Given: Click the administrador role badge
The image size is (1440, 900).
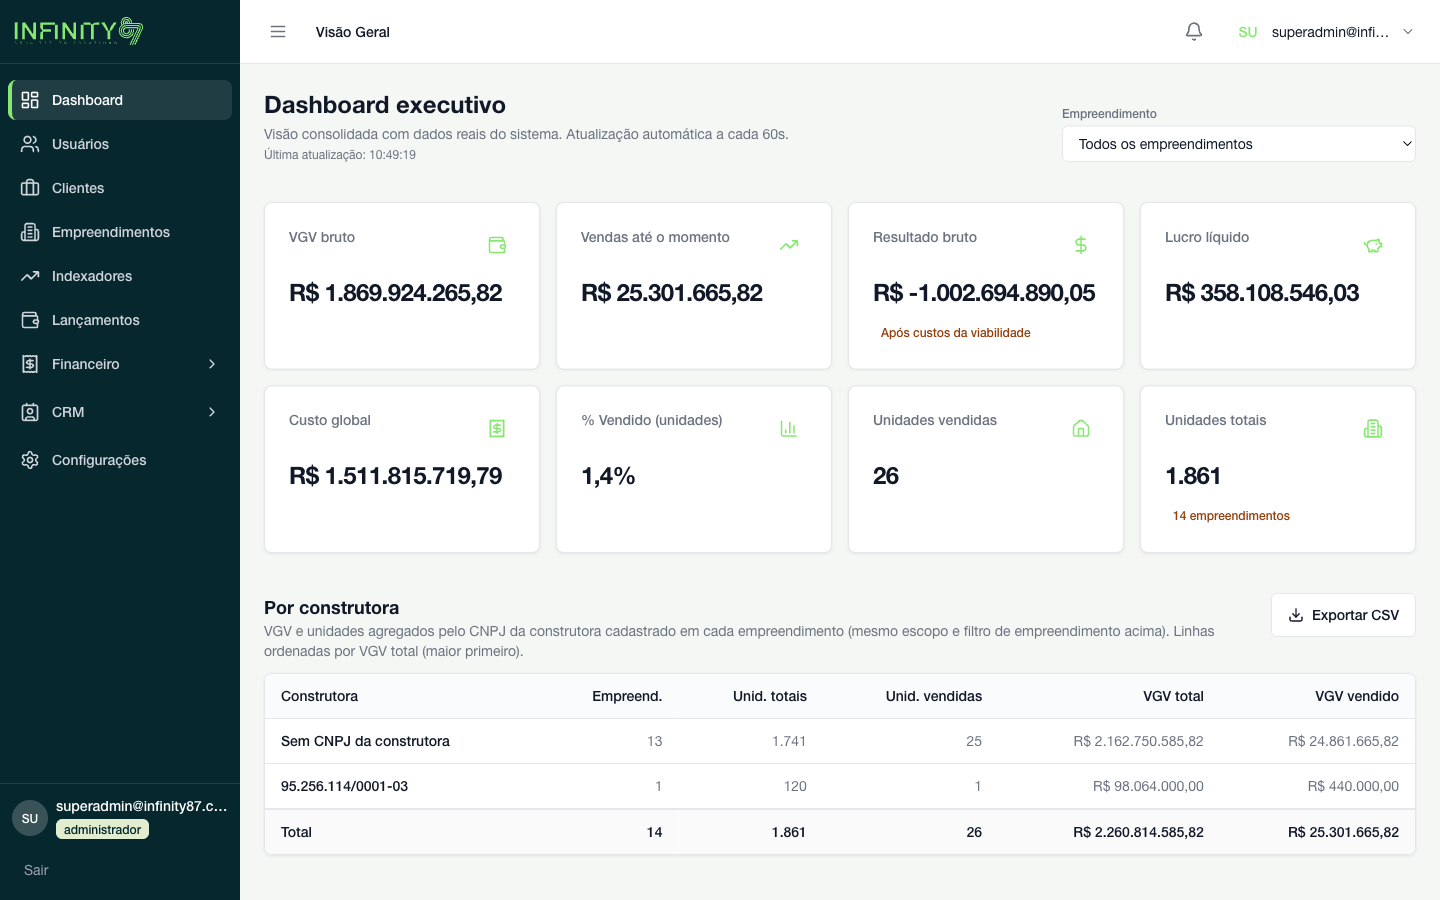Looking at the screenshot, I should [x=102, y=830].
